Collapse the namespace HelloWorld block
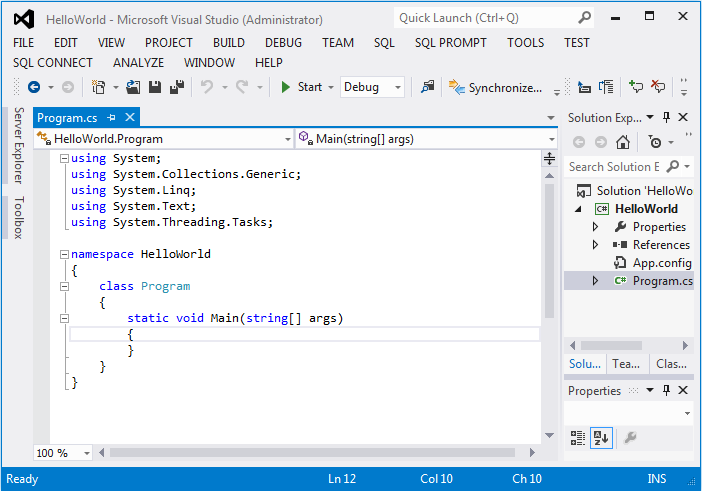The width and height of the screenshot is (702, 491). click(x=64, y=254)
